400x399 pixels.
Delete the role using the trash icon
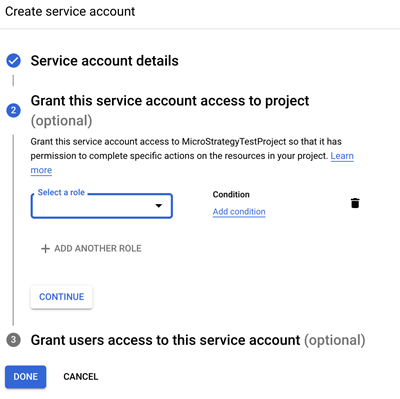pyautogui.click(x=355, y=203)
